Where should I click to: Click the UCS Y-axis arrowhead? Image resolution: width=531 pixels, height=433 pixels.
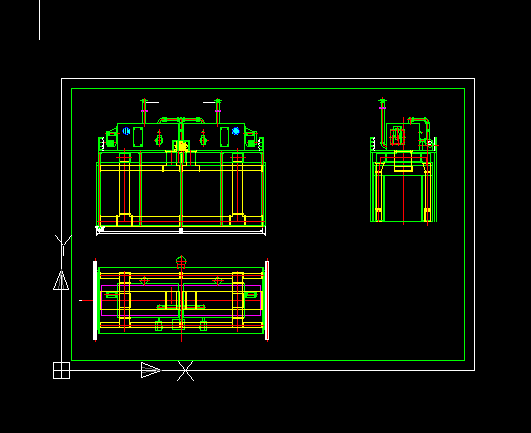coord(61,280)
